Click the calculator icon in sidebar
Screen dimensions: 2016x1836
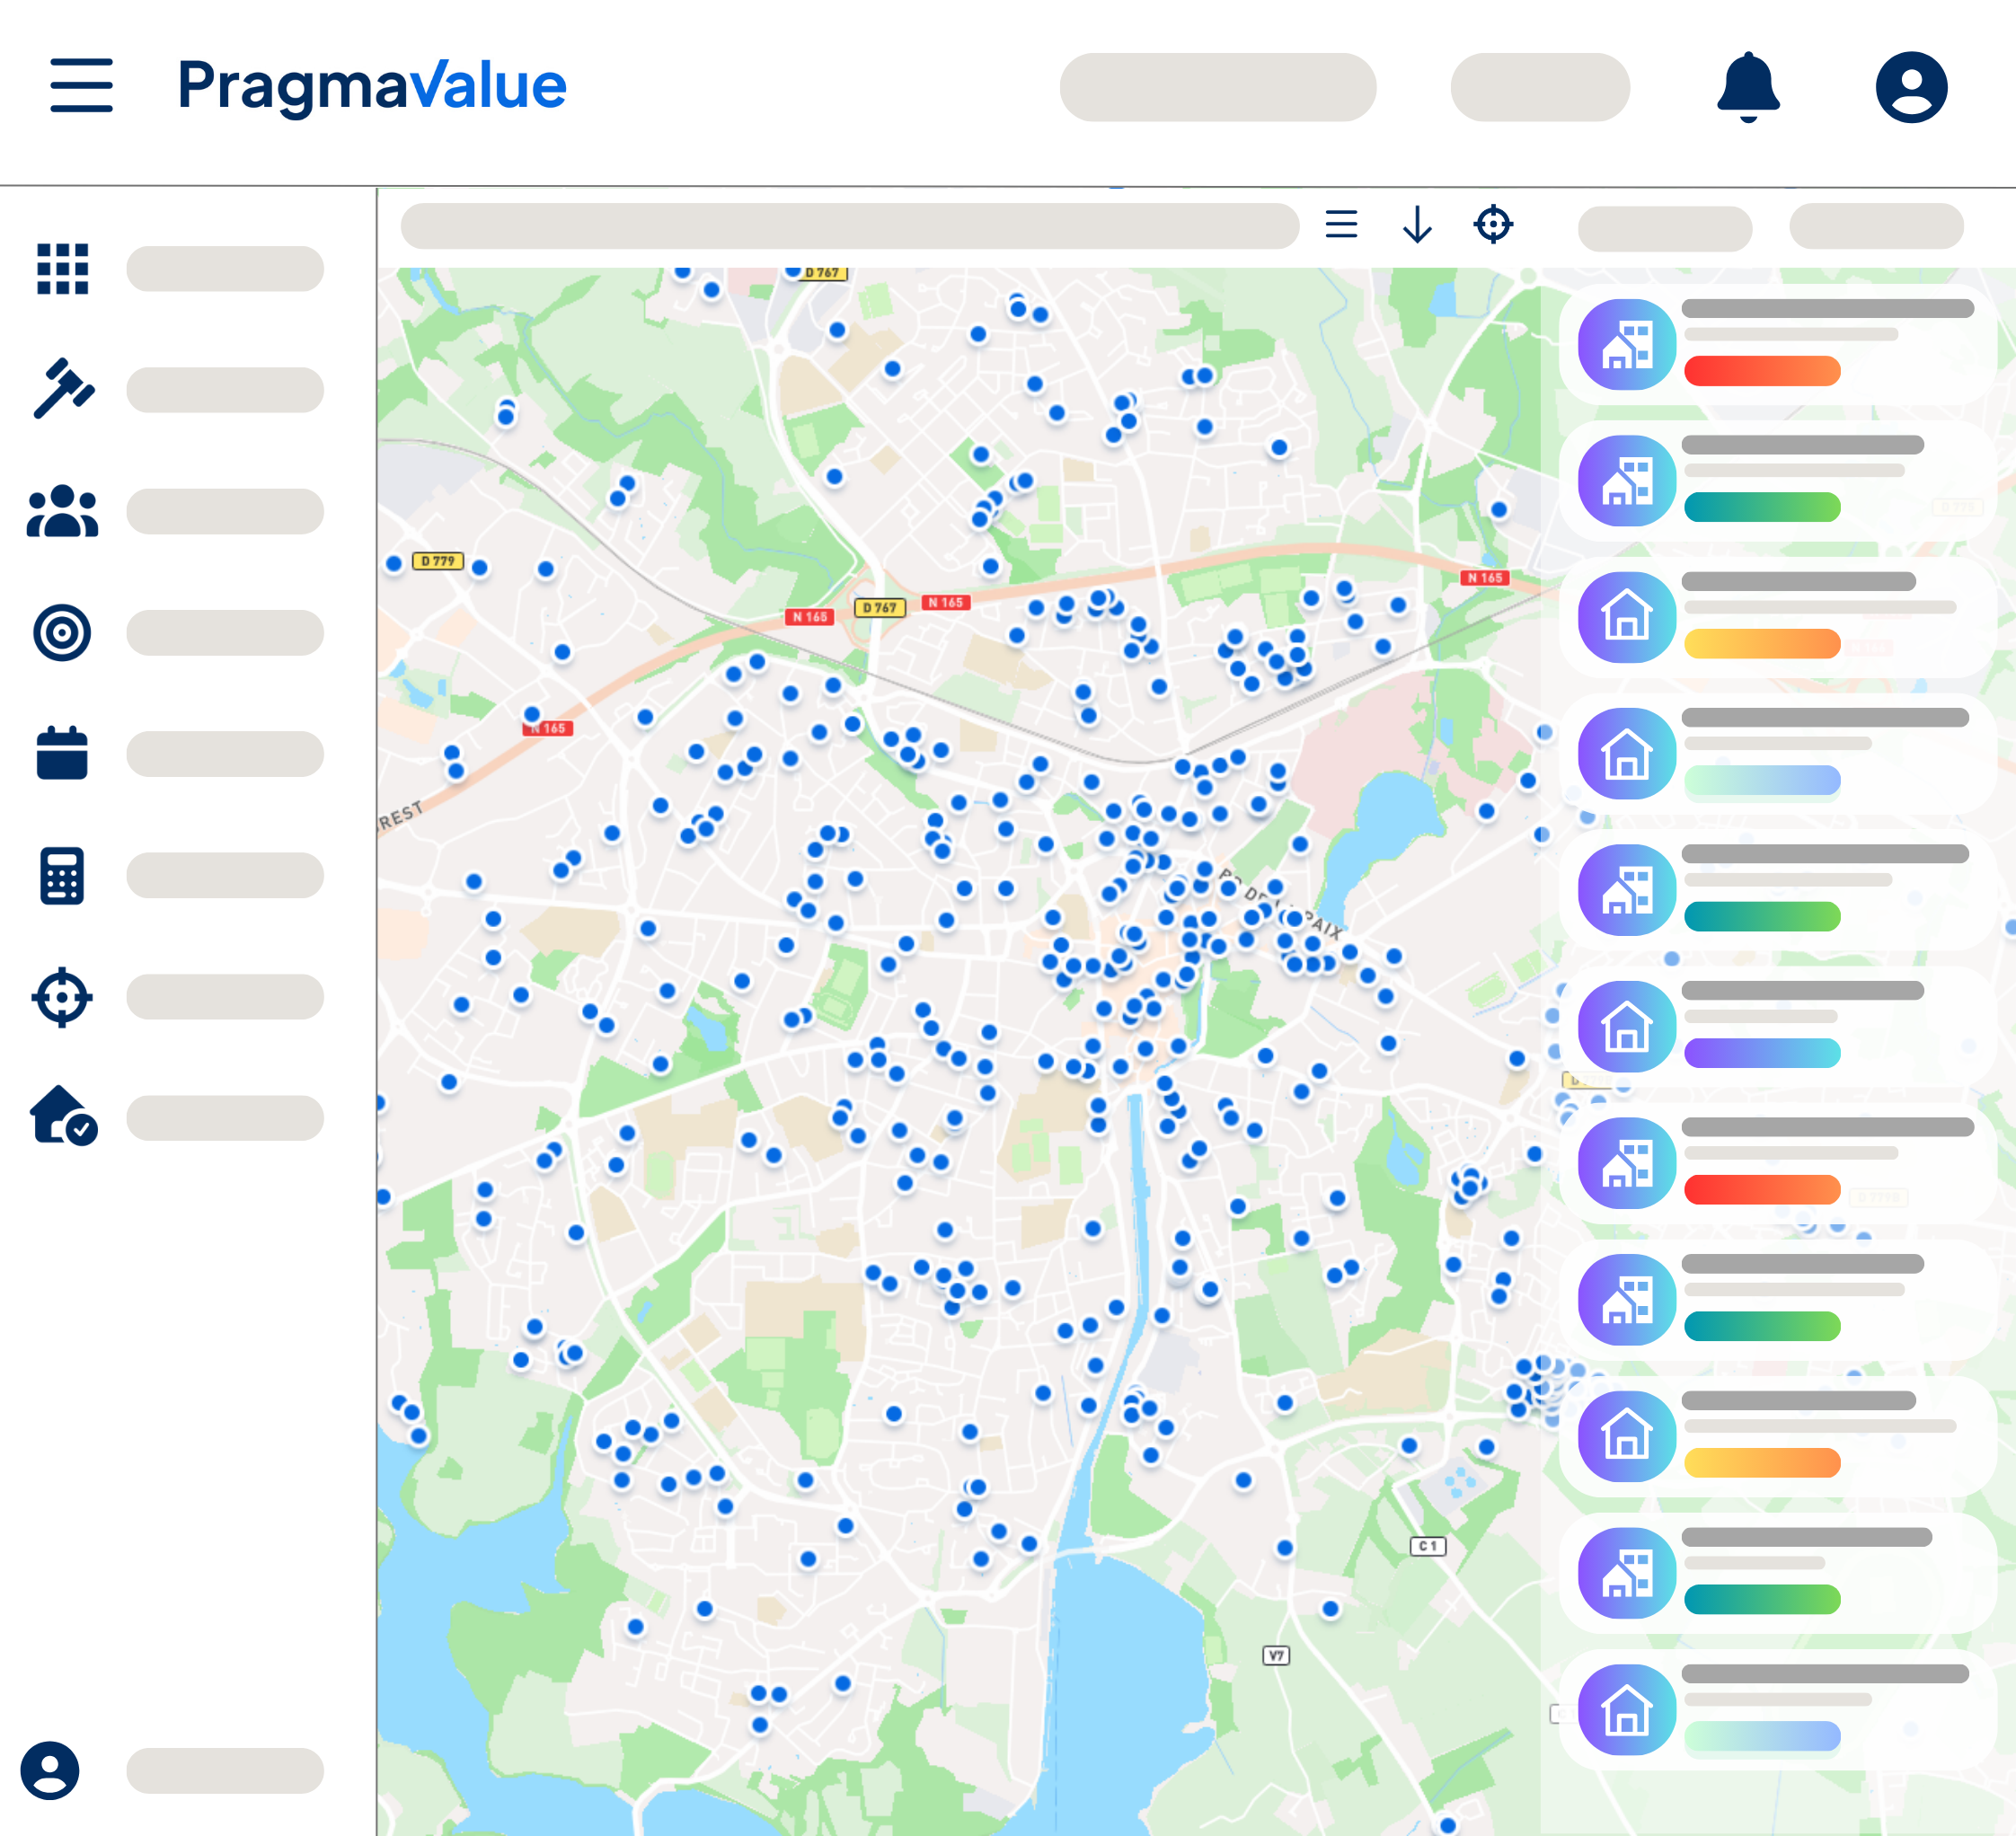click(62, 876)
